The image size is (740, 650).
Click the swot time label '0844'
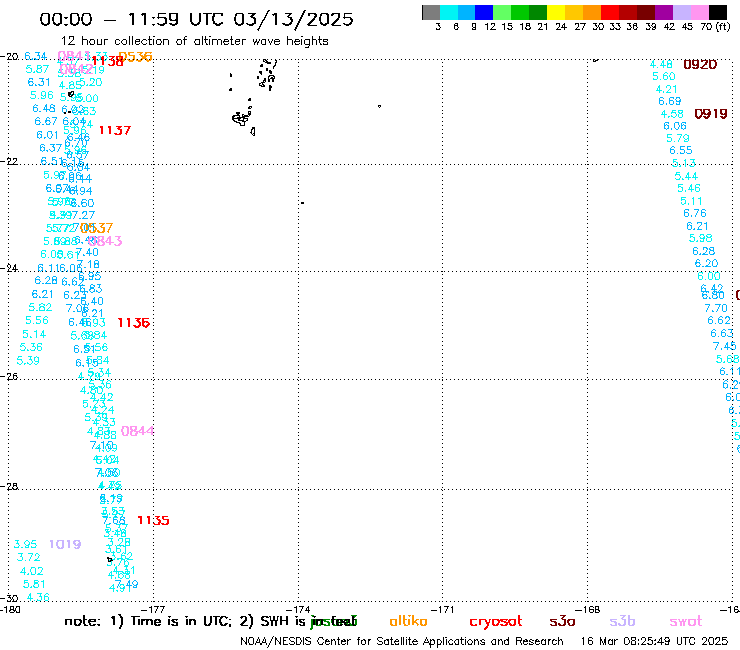pyautogui.click(x=137, y=431)
